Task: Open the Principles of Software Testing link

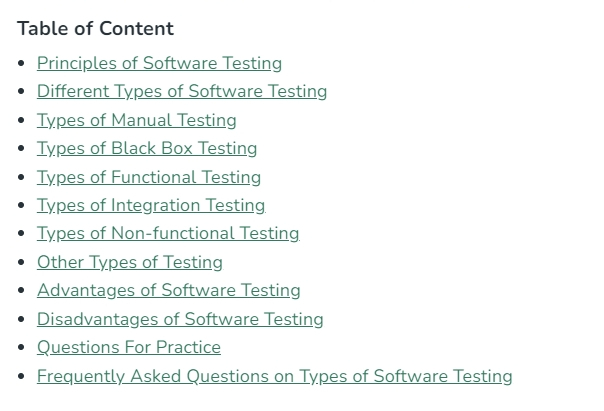Action: [x=159, y=64]
